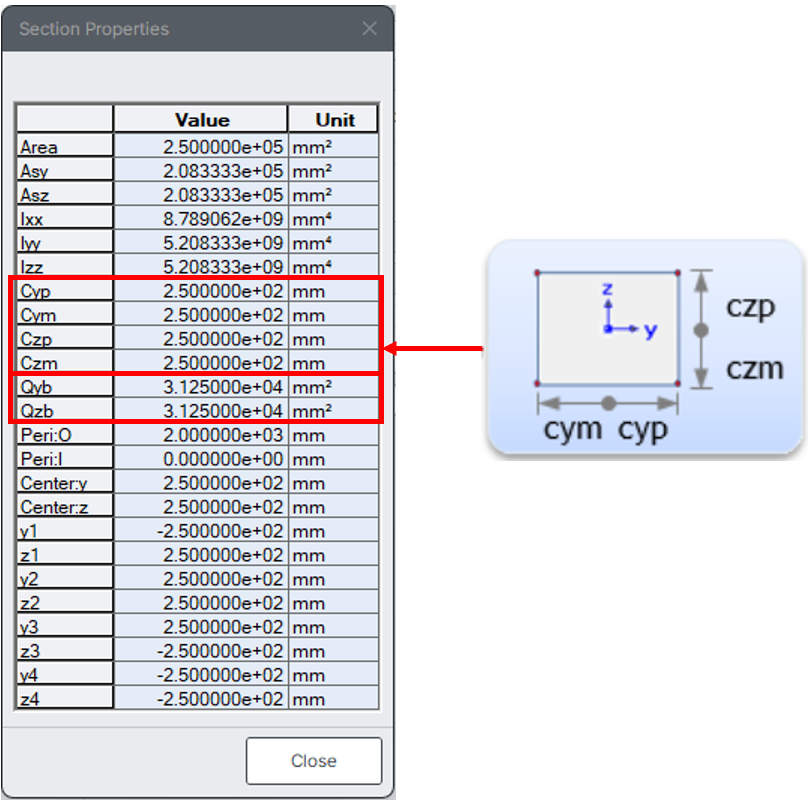Select the Qzb row label
This screenshot has height=802, width=811.
pyautogui.click(x=65, y=411)
